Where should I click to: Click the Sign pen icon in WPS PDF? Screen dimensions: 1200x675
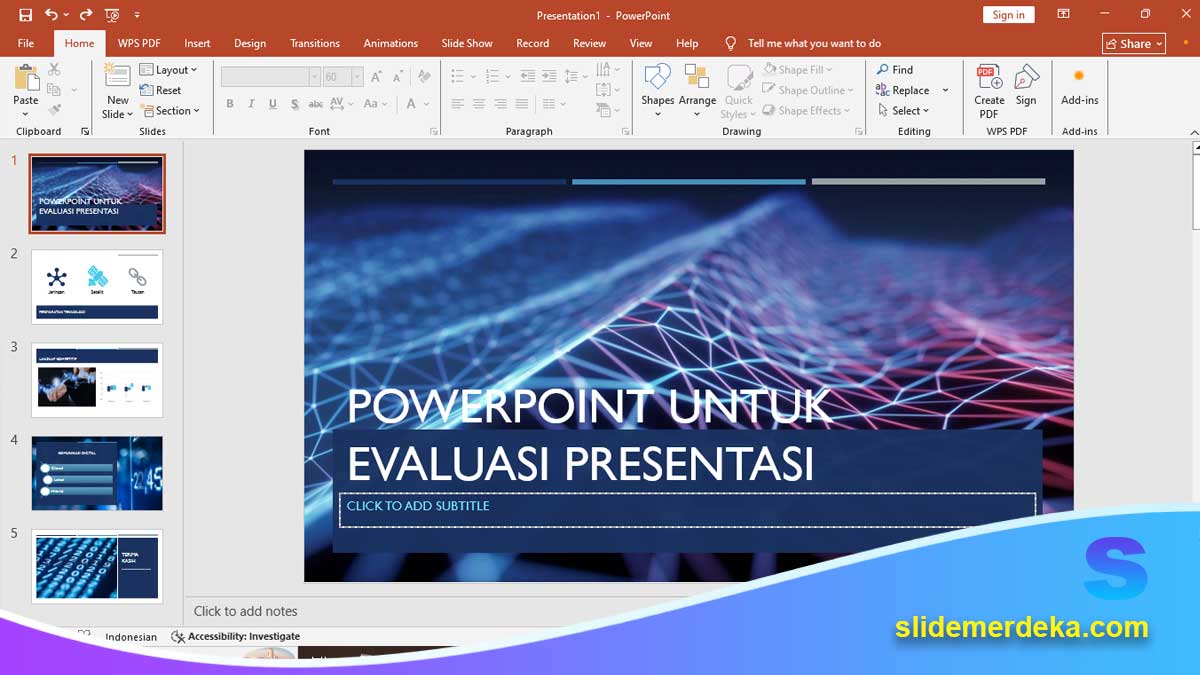1026,78
